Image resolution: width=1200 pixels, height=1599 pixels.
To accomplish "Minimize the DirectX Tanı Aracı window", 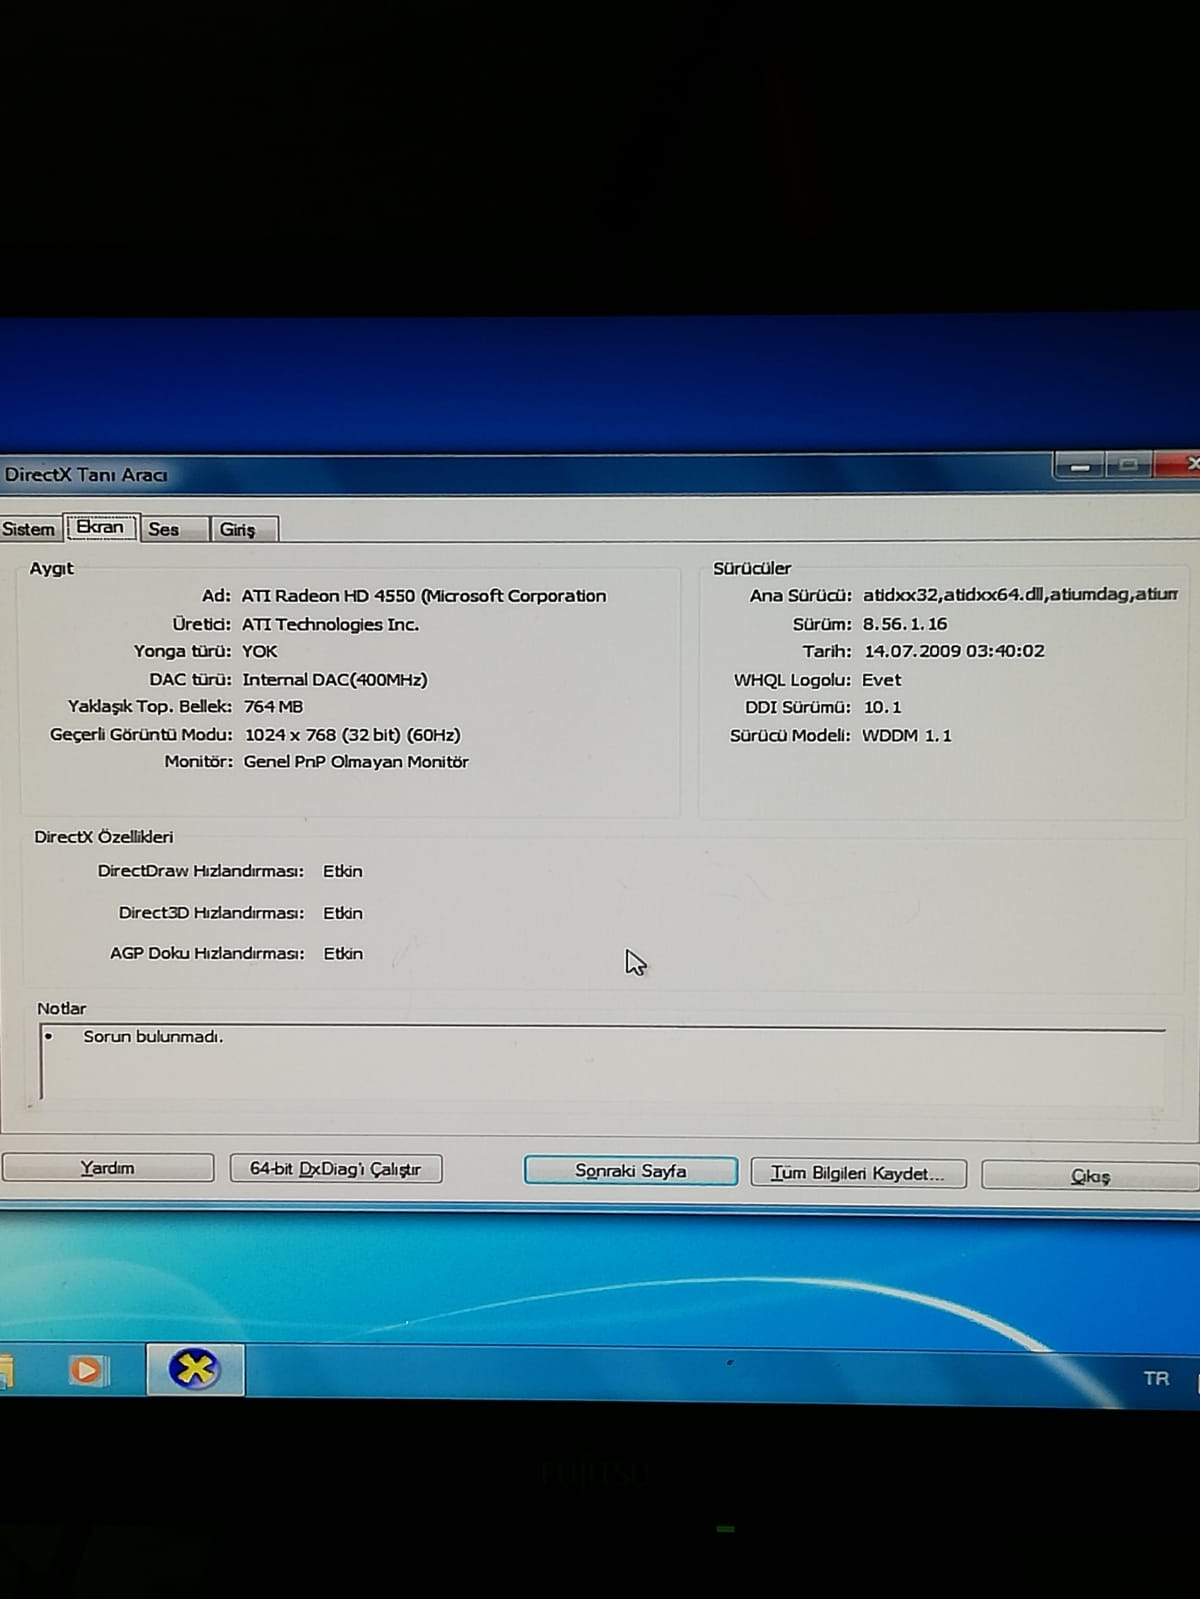I will [1079, 466].
